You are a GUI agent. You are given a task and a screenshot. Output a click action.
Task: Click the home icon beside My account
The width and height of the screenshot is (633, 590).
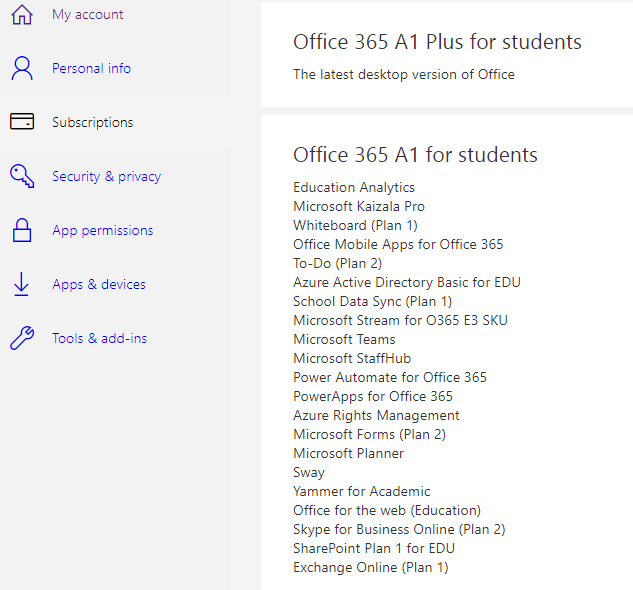[x=22, y=15]
